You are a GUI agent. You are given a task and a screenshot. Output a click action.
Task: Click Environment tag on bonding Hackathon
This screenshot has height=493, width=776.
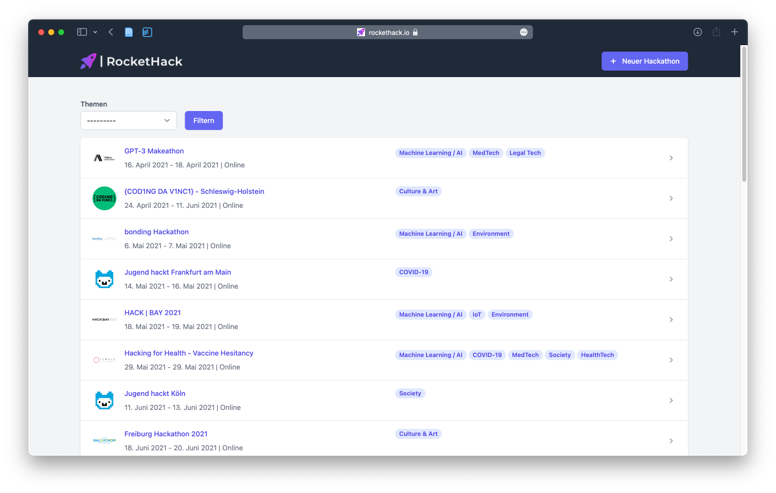491,234
